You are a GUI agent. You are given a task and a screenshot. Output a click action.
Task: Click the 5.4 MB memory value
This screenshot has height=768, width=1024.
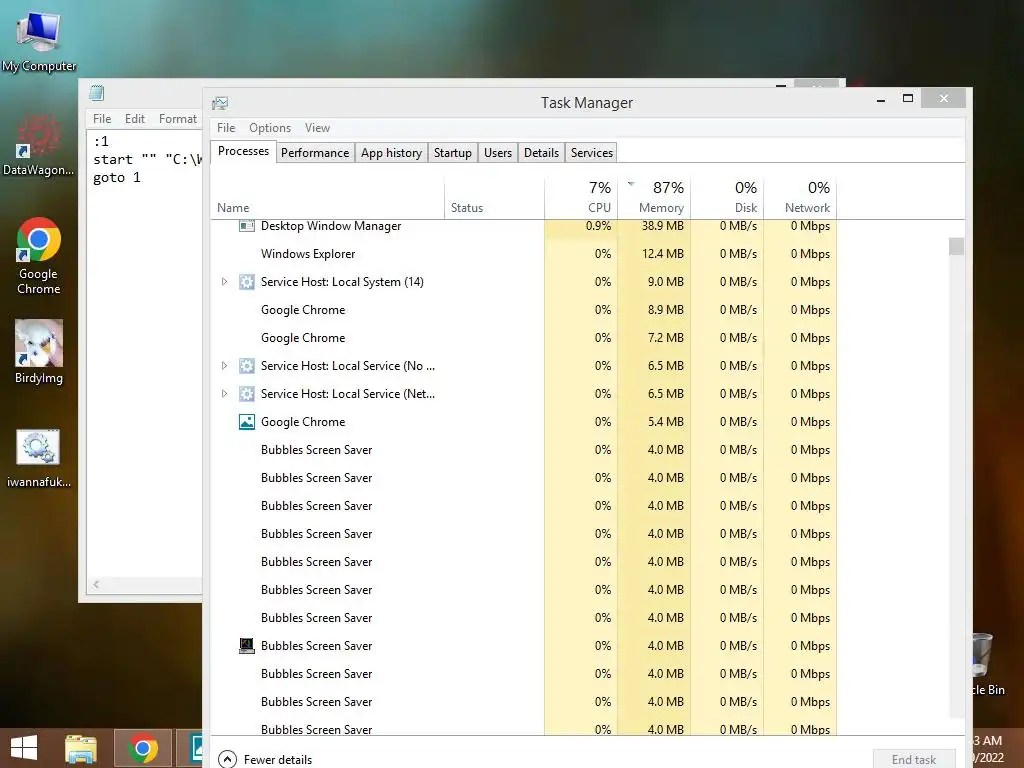[x=665, y=422]
